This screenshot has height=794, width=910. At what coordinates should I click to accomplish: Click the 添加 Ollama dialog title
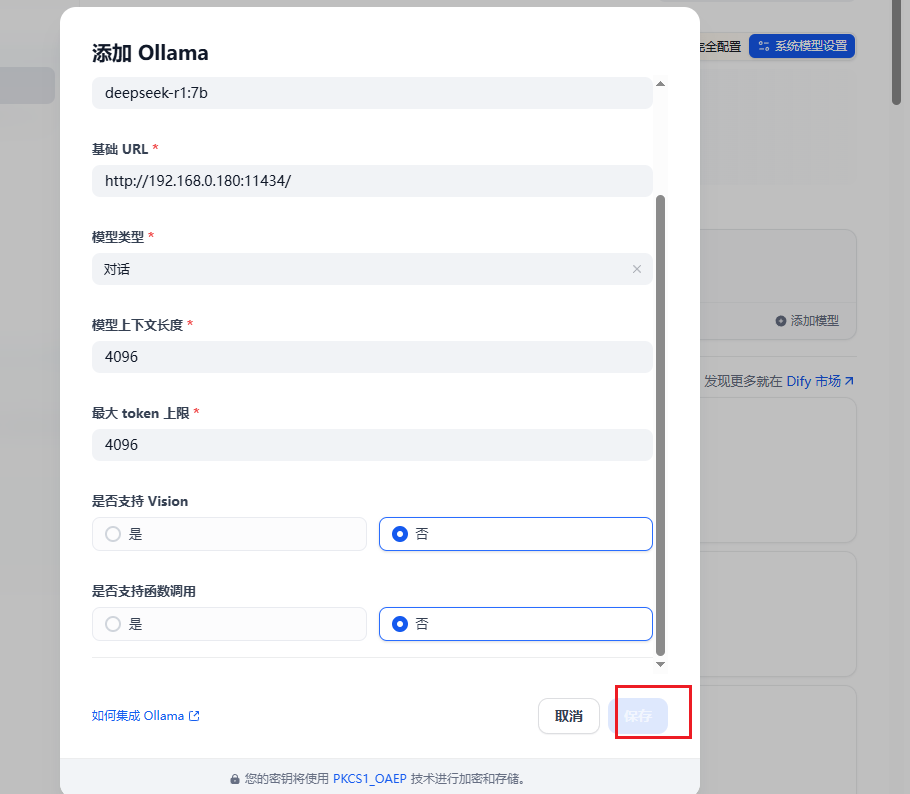point(150,53)
